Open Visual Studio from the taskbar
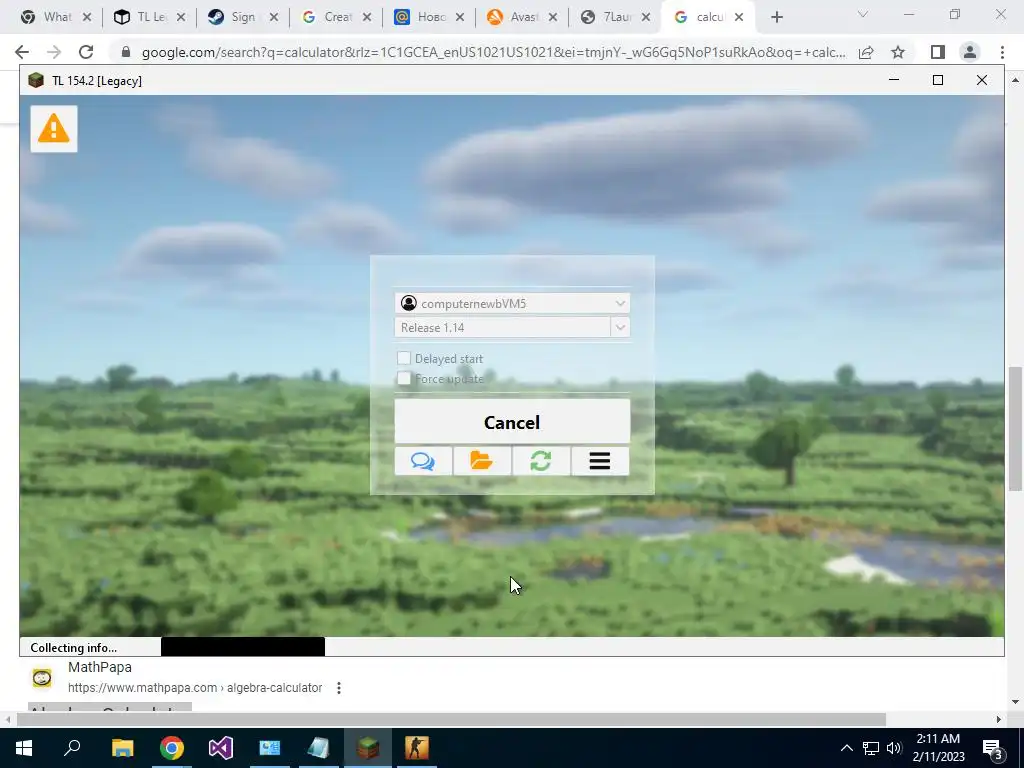The height and width of the screenshot is (768, 1024). pos(221,748)
